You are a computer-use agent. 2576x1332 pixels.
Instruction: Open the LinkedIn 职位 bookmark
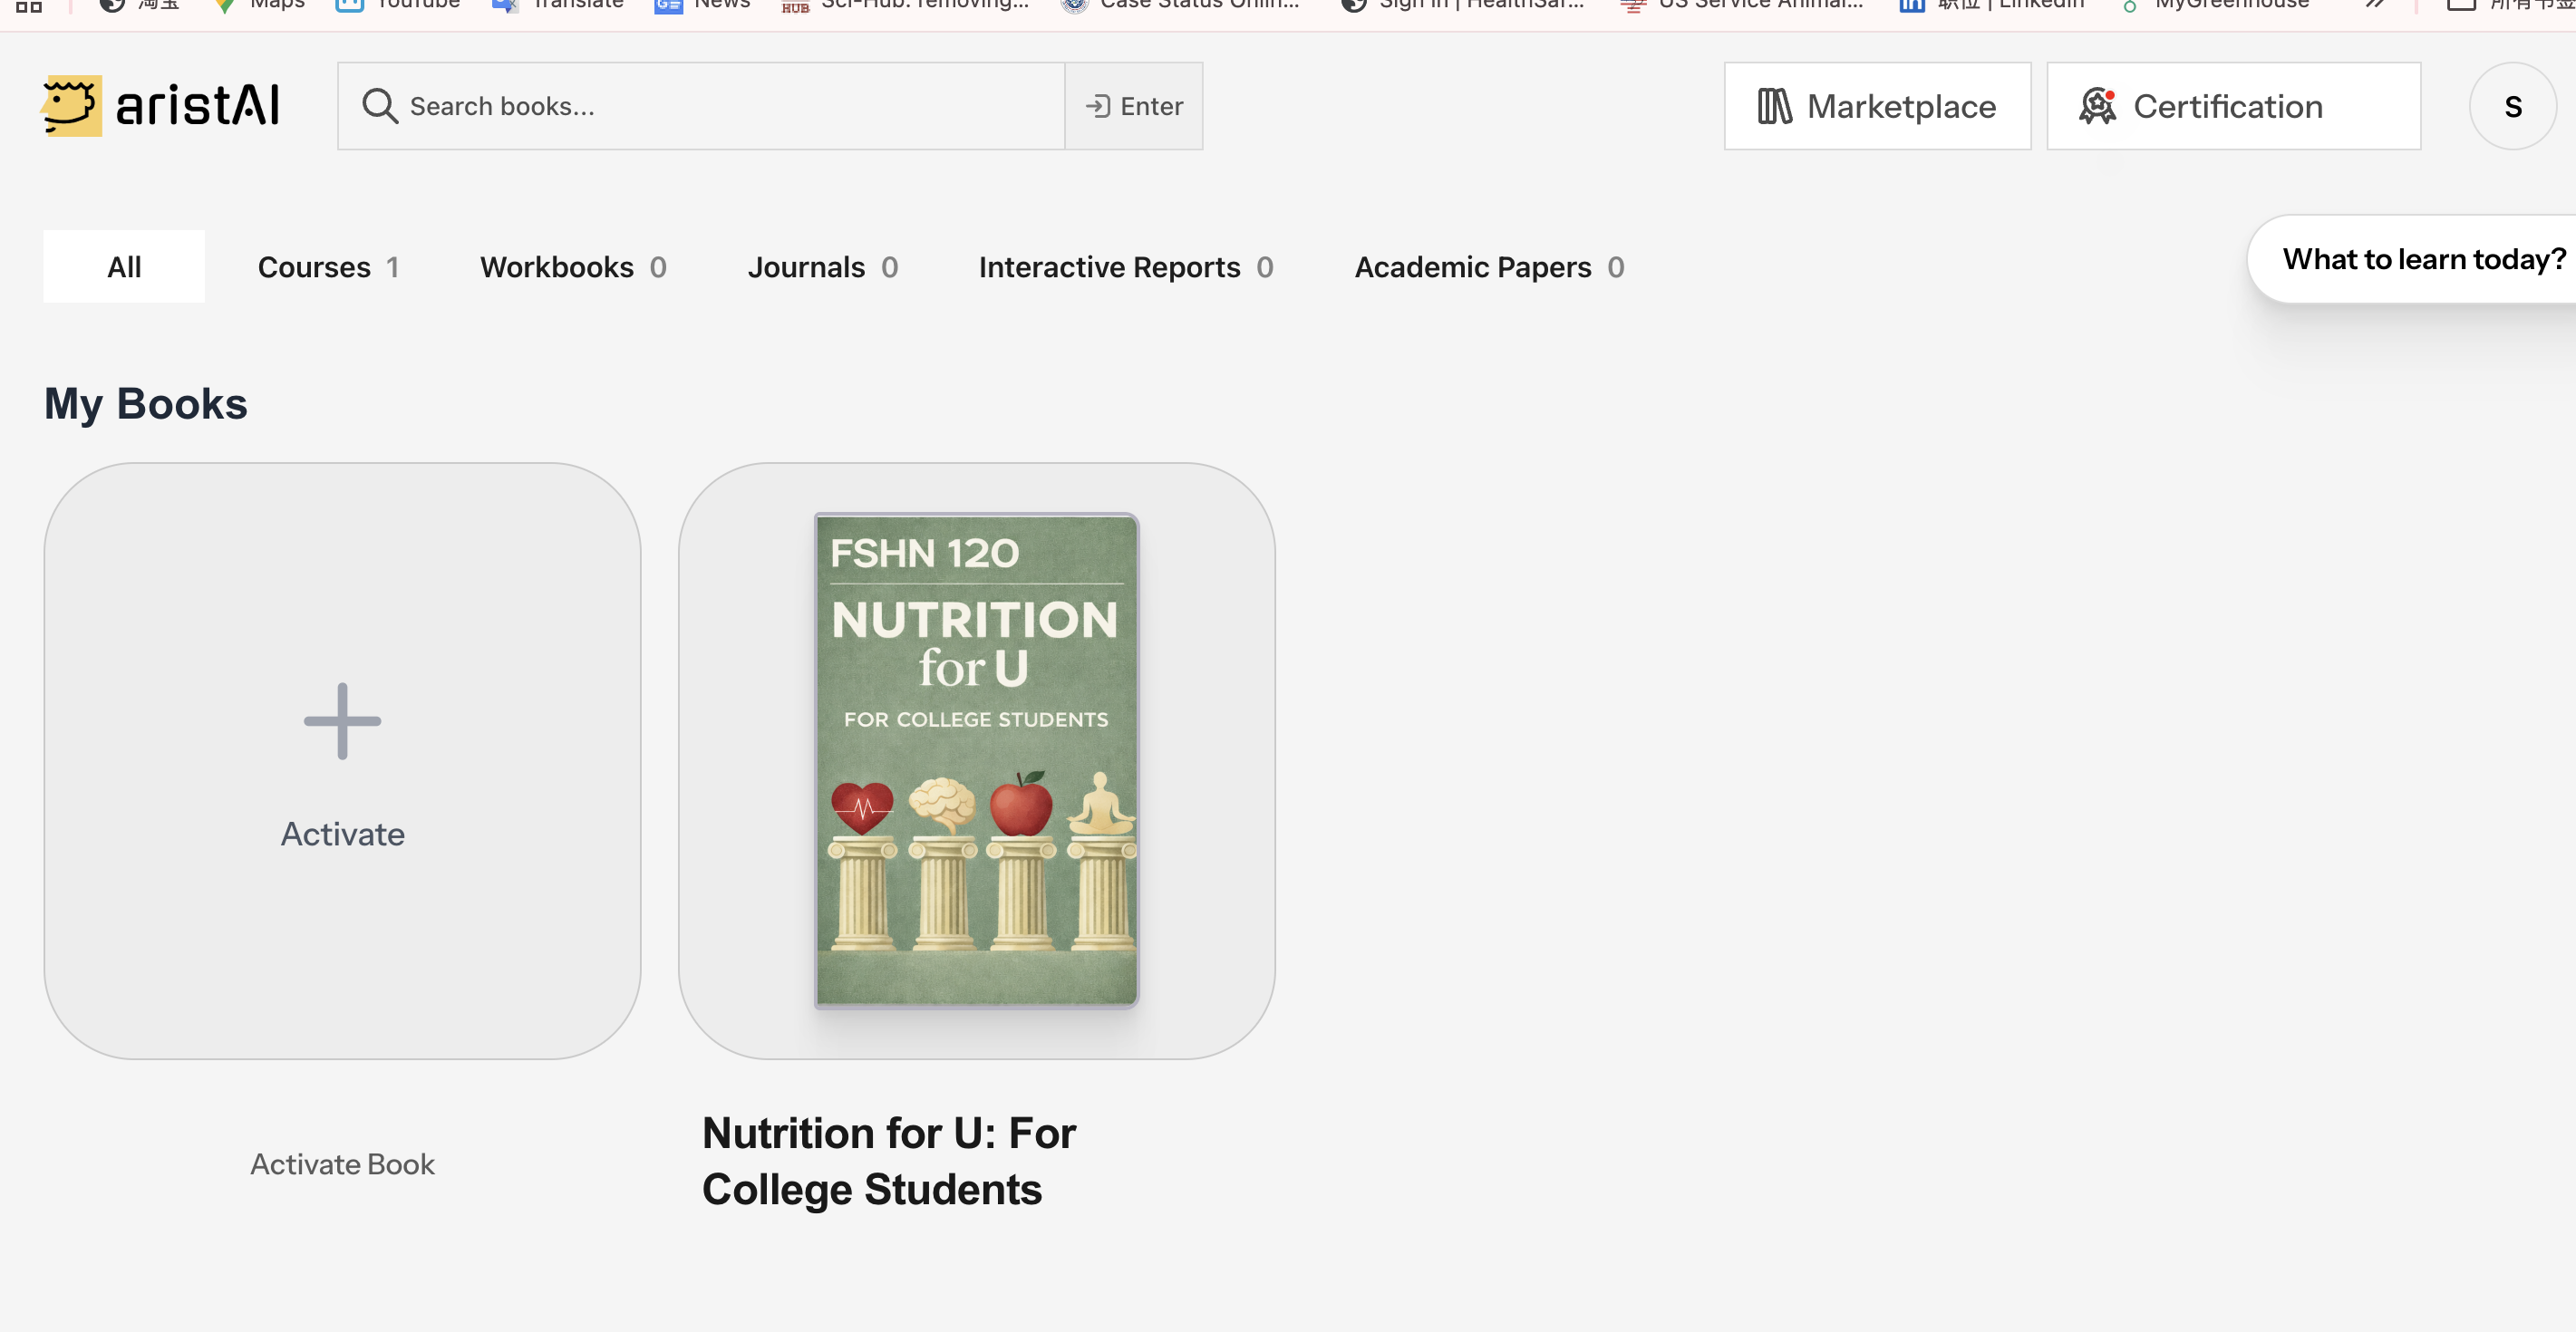pos(1989,5)
